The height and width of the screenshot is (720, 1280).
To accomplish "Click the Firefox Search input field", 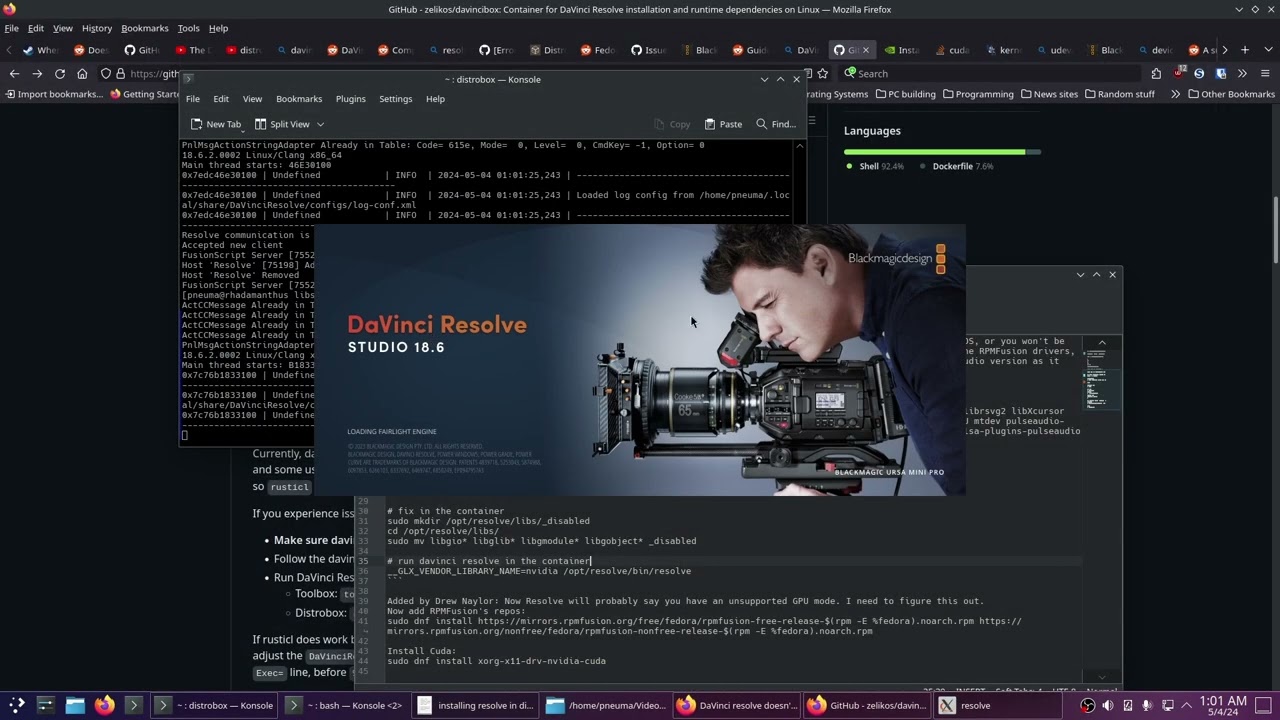I will coord(990,74).
